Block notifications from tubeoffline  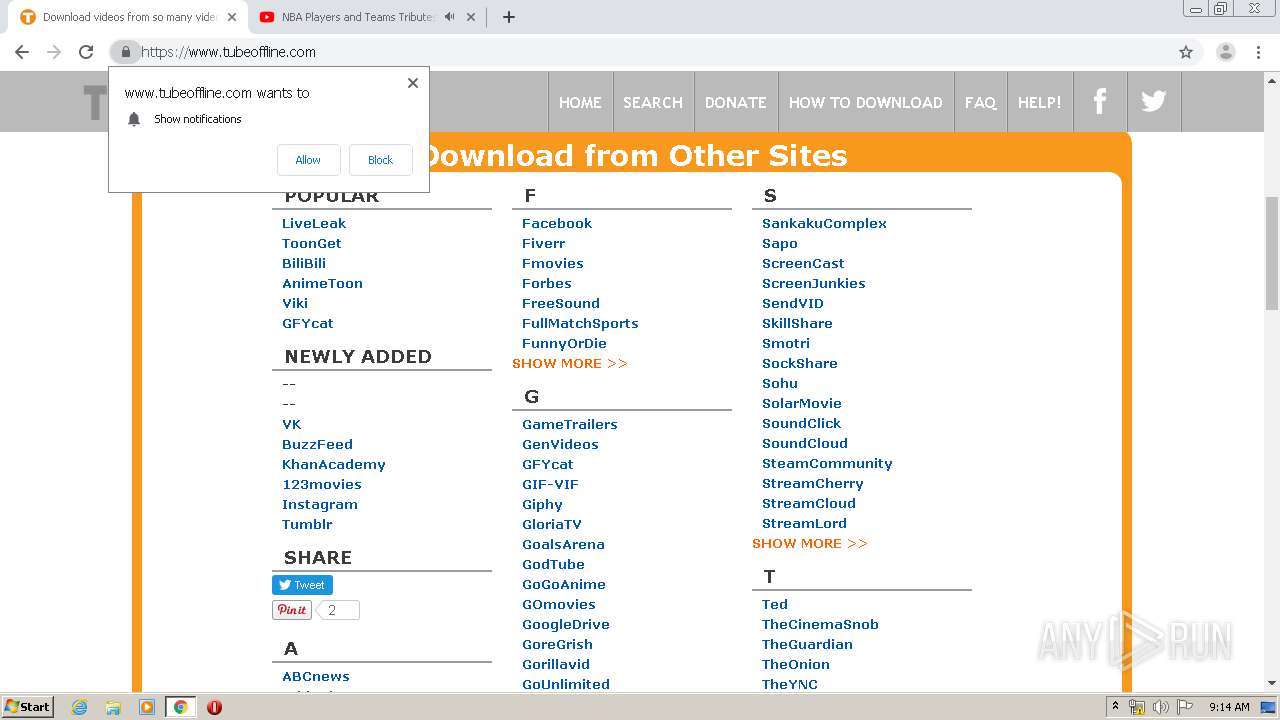coord(381,160)
